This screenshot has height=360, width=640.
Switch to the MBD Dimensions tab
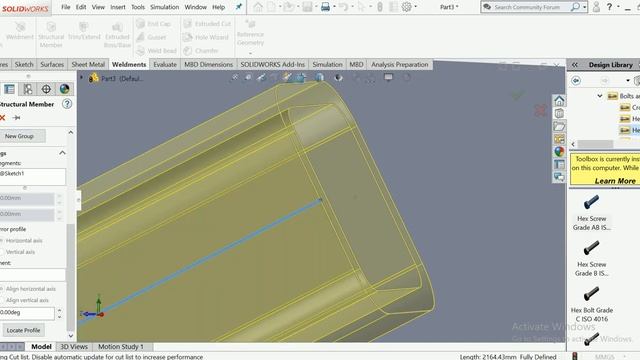coord(209,64)
